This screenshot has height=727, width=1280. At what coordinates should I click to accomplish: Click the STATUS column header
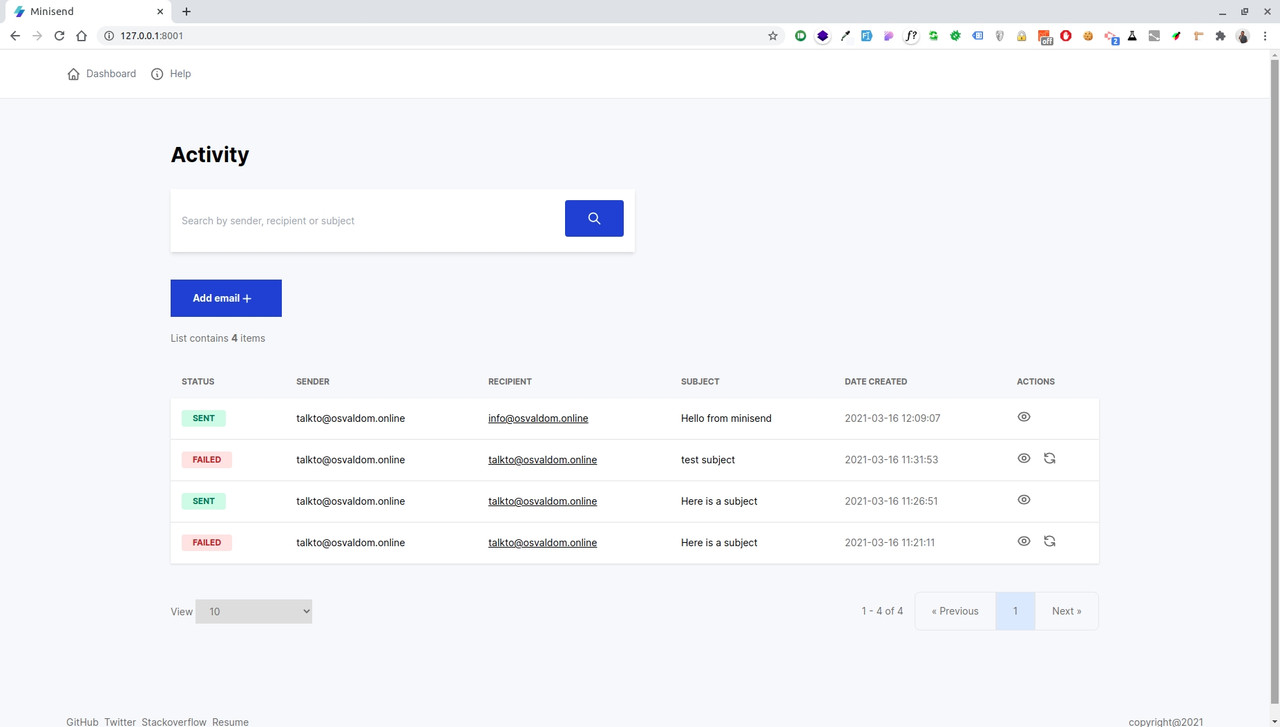[198, 382]
